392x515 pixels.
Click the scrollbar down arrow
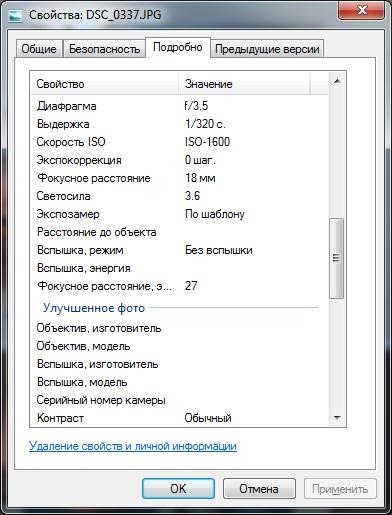click(x=337, y=417)
